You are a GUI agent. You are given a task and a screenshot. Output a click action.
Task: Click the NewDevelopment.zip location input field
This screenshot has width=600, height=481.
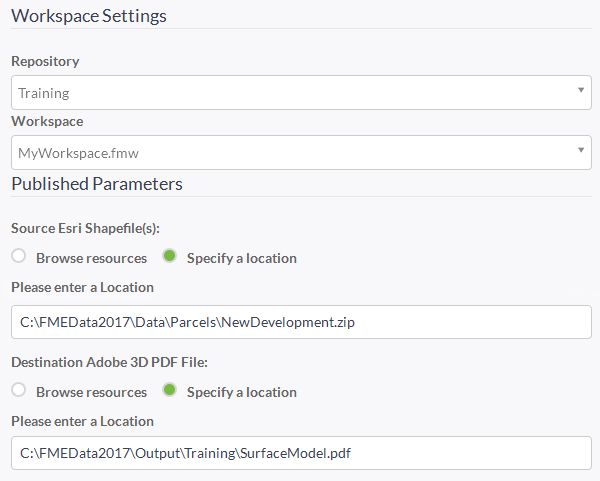point(301,322)
